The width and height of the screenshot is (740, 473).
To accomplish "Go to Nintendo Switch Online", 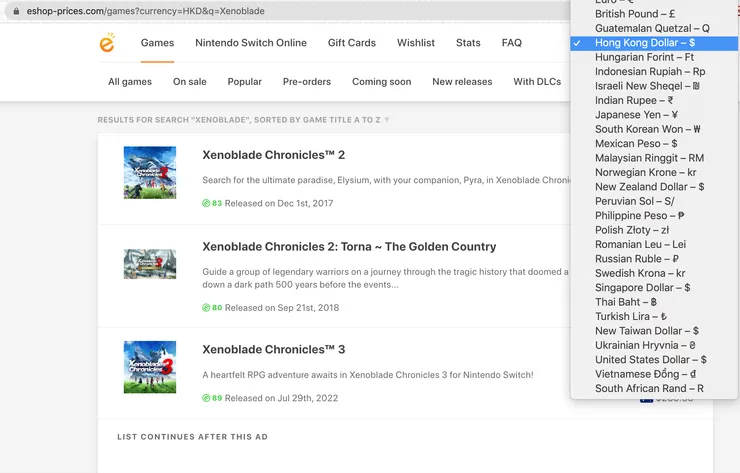I will [x=251, y=42].
